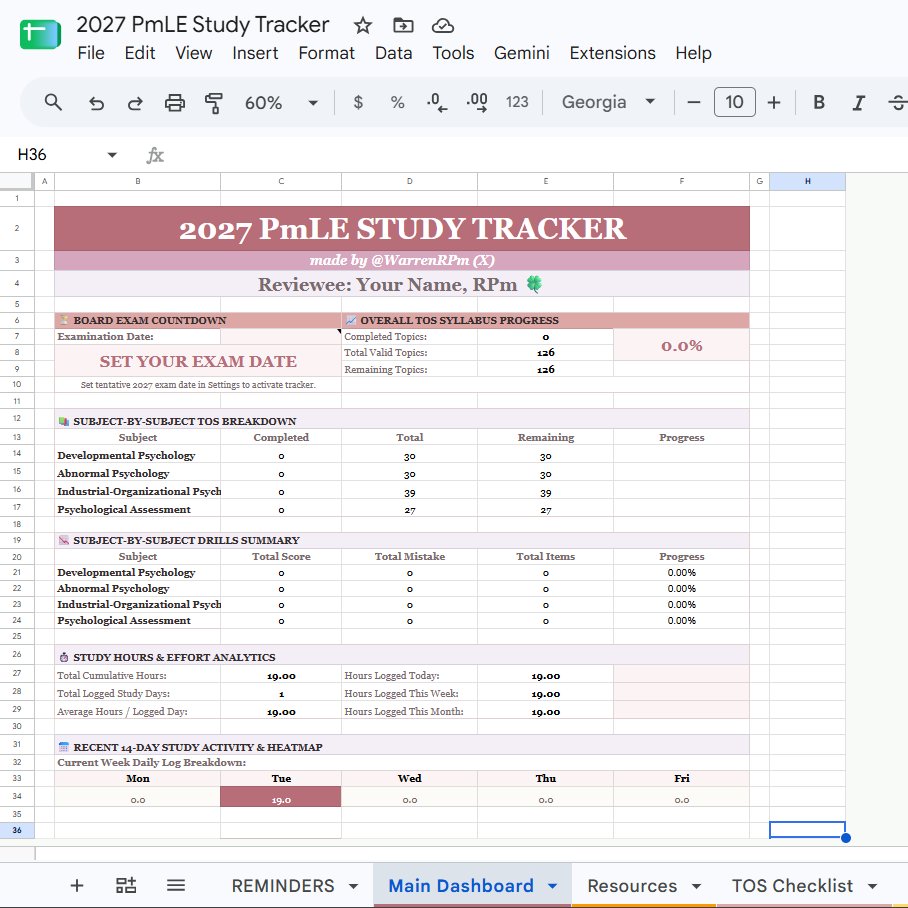Select the 0.0% overall progress cell

682,345
